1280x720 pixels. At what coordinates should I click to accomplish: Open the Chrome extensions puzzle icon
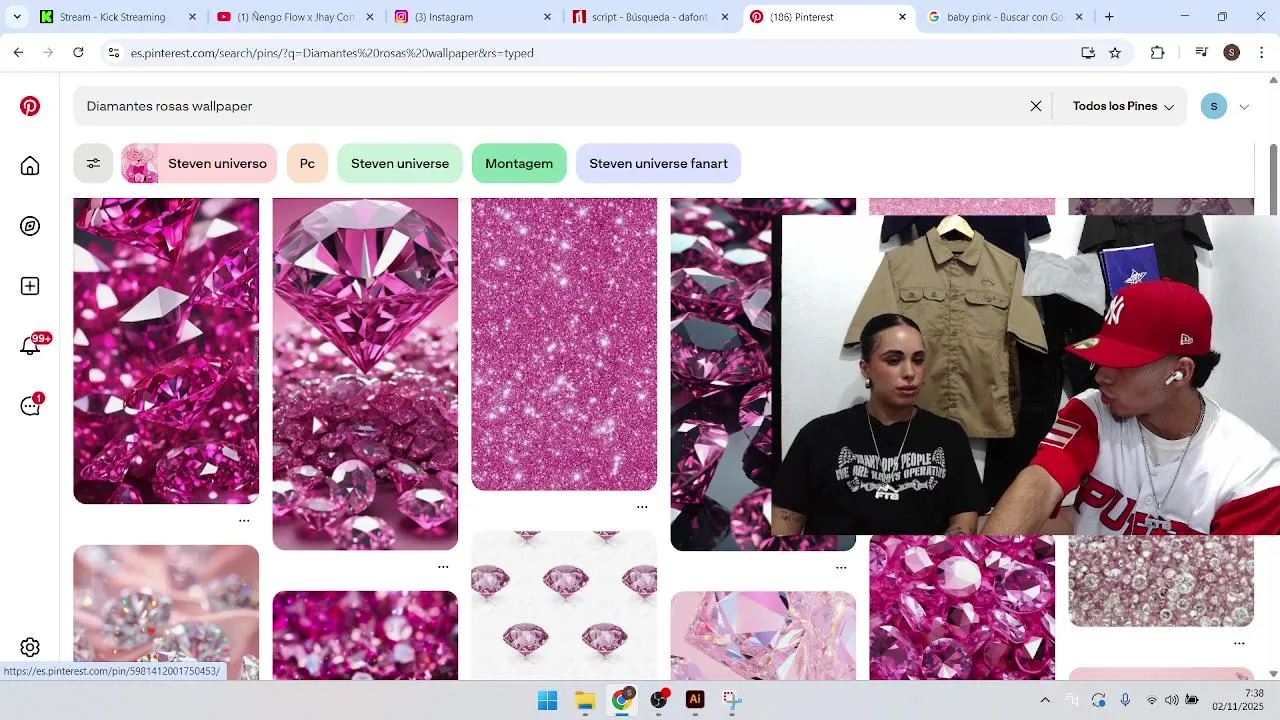[x=1158, y=53]
